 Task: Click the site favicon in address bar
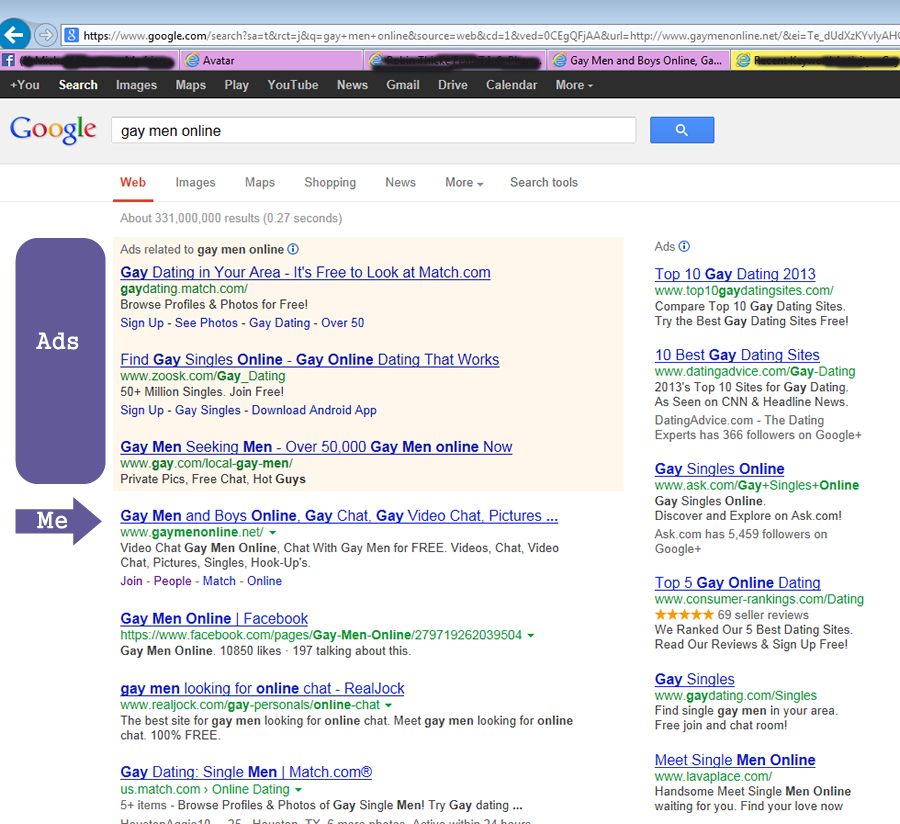click(x=72, y=35)
